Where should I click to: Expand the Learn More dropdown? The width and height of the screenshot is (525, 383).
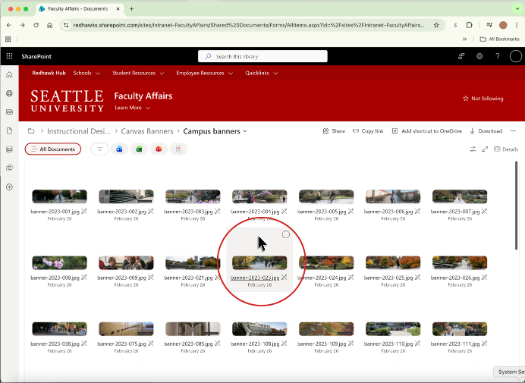pyautogui.click(x=132, y=108)
